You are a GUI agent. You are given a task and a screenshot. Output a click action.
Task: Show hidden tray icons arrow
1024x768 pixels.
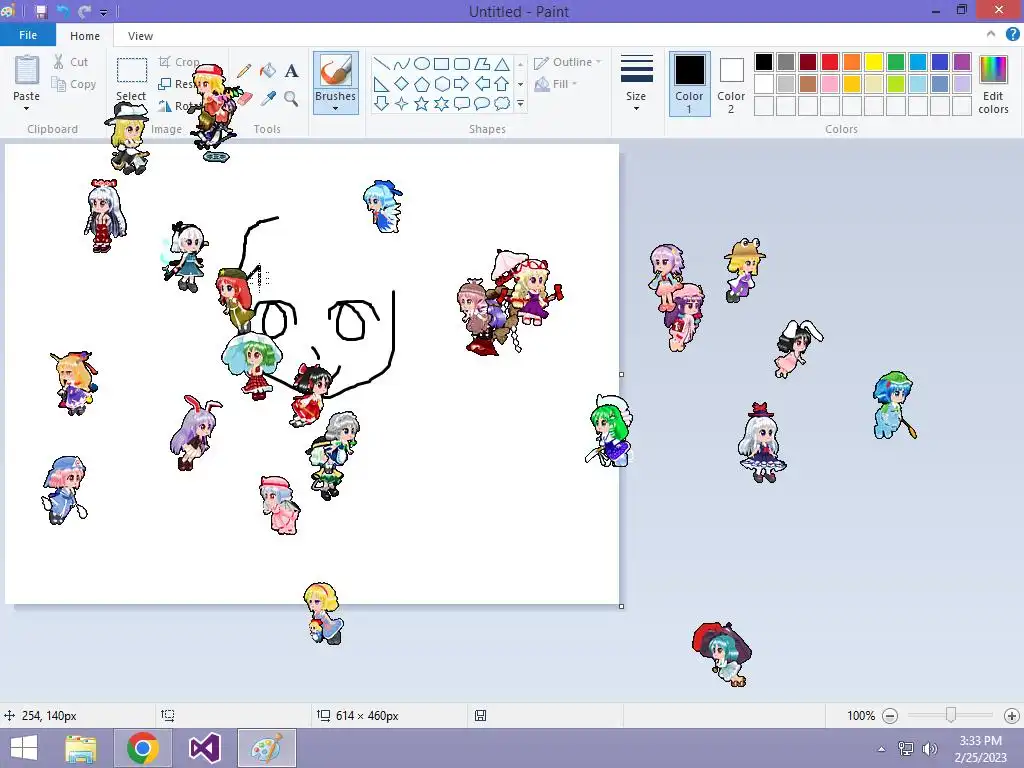(882, 749)
